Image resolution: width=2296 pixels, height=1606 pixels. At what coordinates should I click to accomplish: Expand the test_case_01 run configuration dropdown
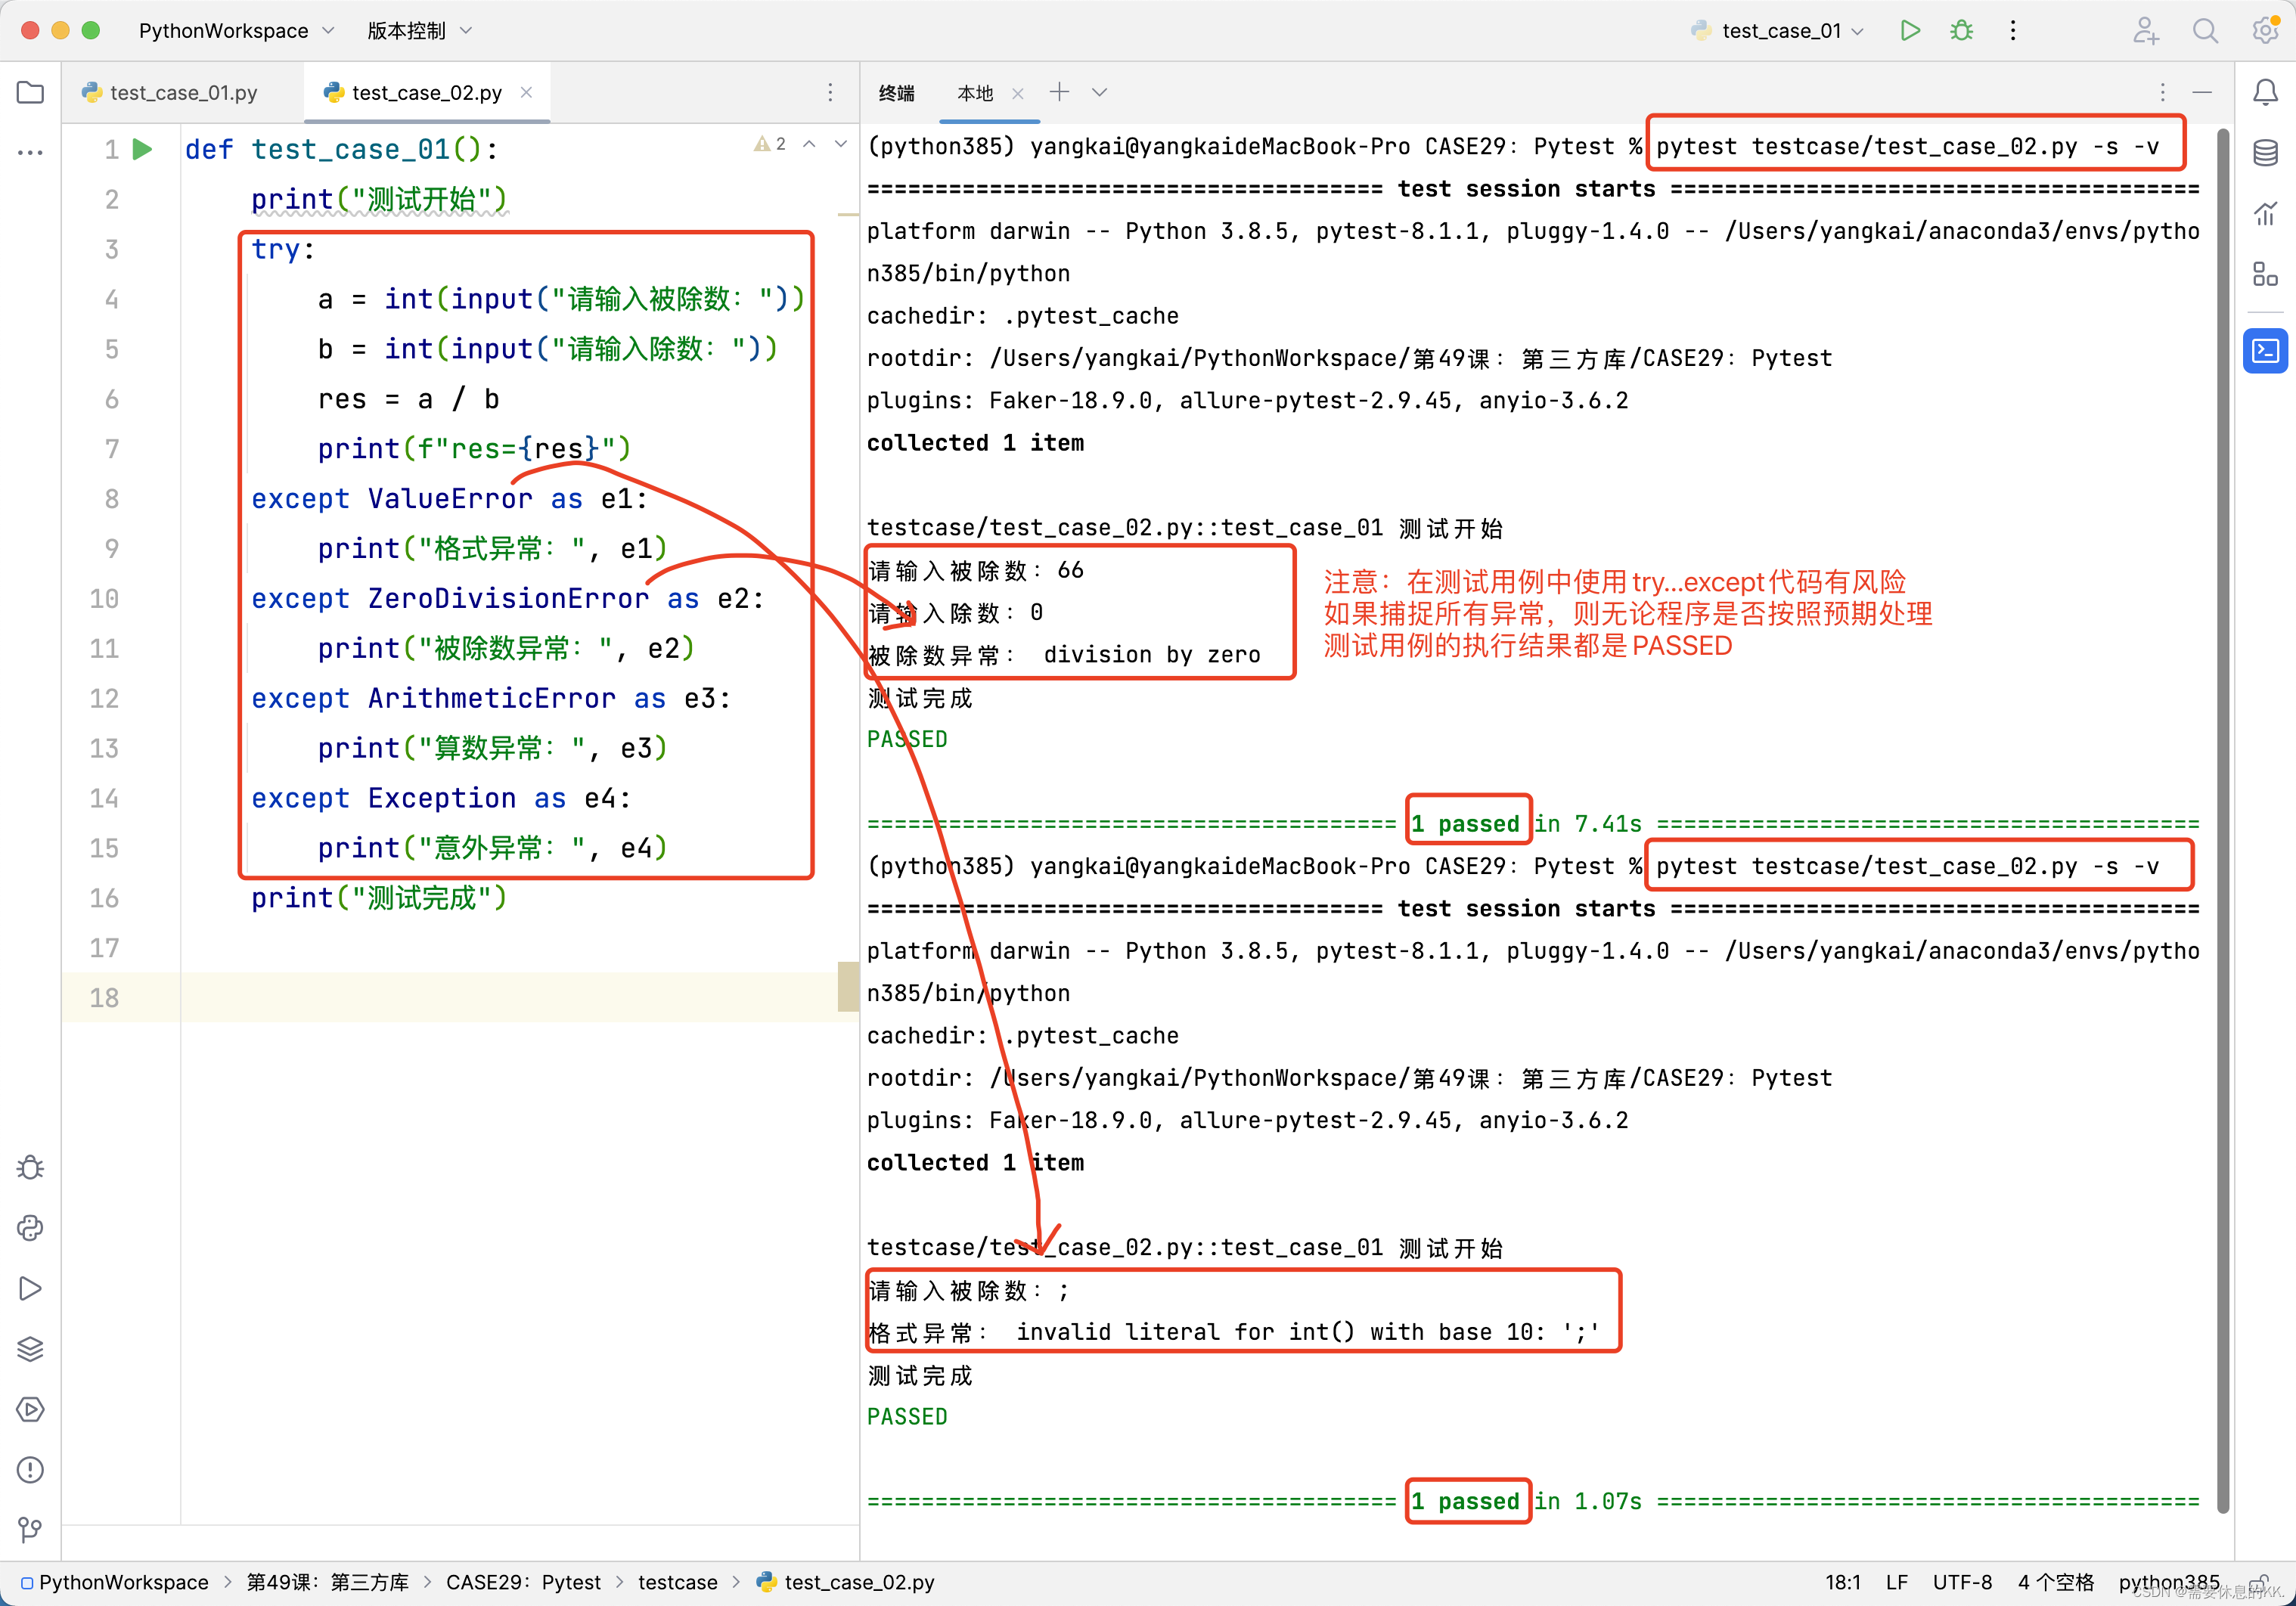[1780, 31]
